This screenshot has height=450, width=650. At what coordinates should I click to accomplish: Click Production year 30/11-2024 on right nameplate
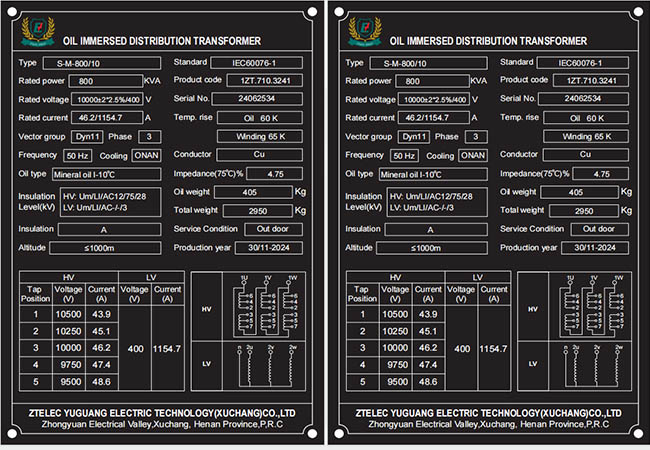pos(595,248)
